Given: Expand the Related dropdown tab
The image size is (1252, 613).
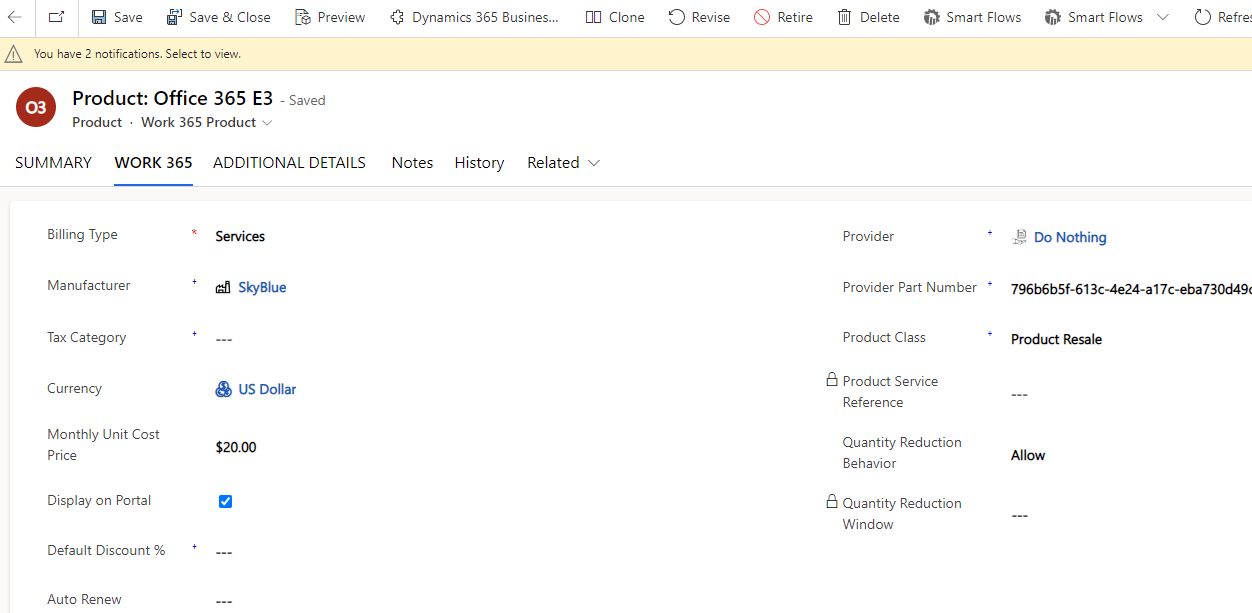Looking at the screenshot, I should pos(563,163).
